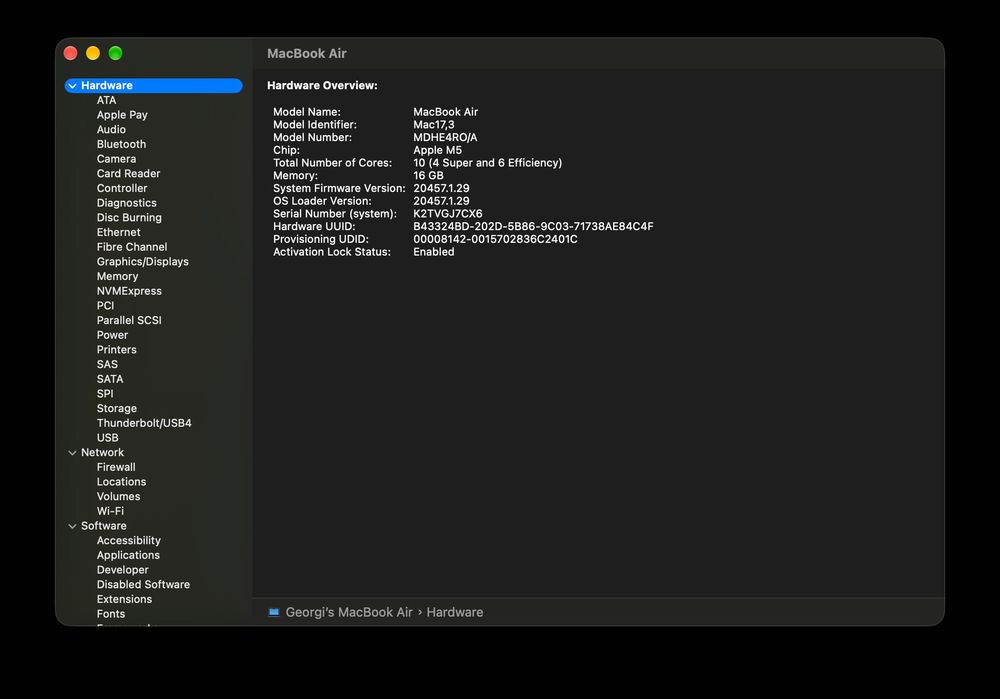Select Georgi's MacBook Air in path bar

[349, 612]
